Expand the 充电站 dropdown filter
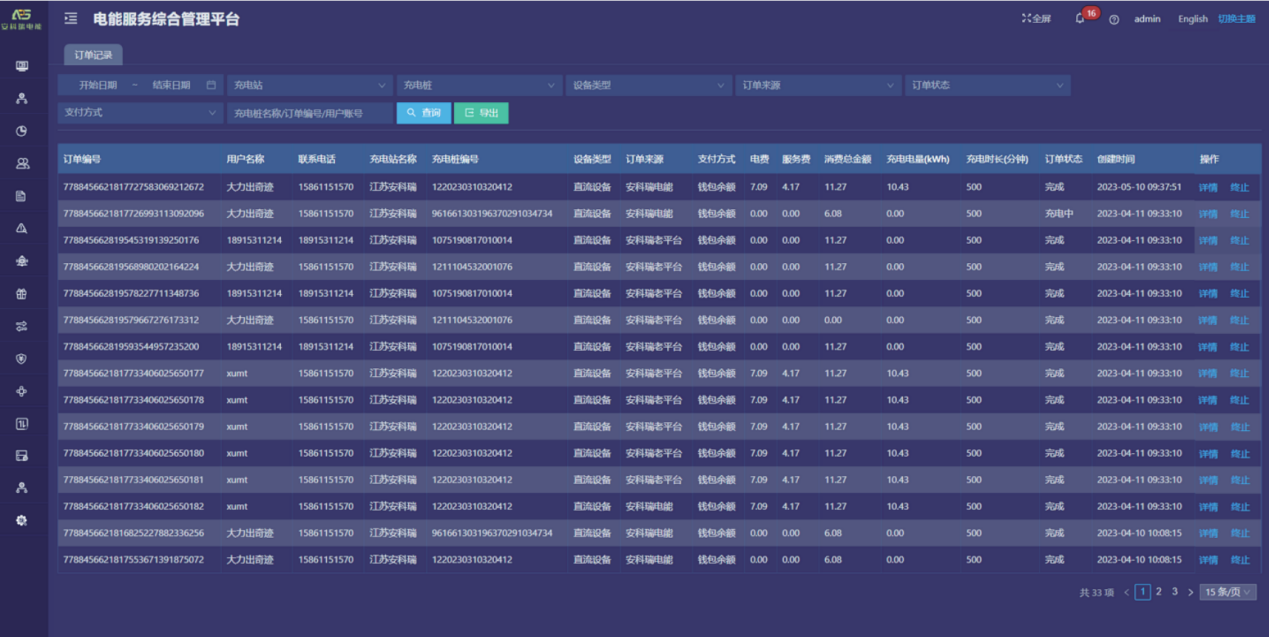 309,86
